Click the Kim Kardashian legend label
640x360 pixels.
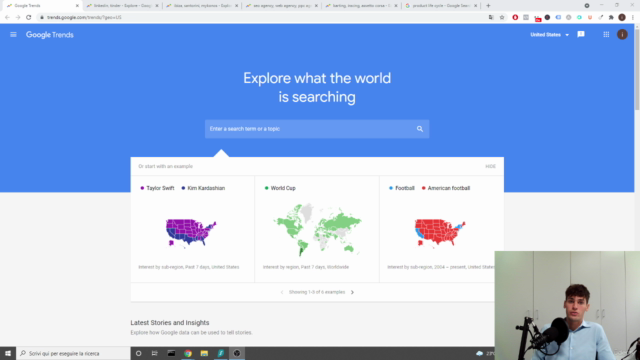(x=206, y=188)
